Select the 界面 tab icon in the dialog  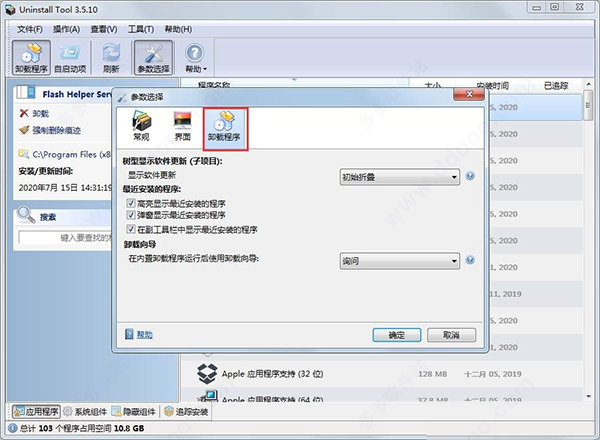(183, 126)
